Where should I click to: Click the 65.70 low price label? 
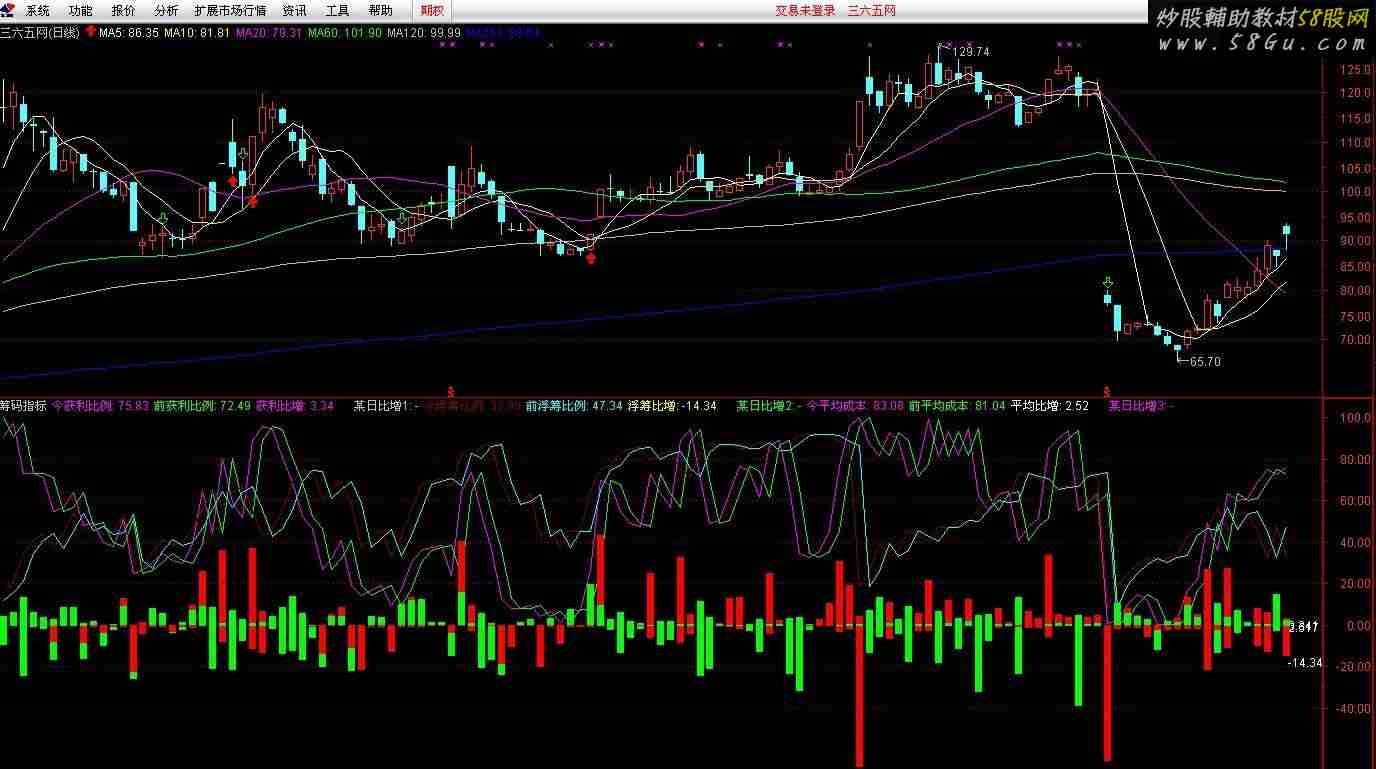(1205, 362)
